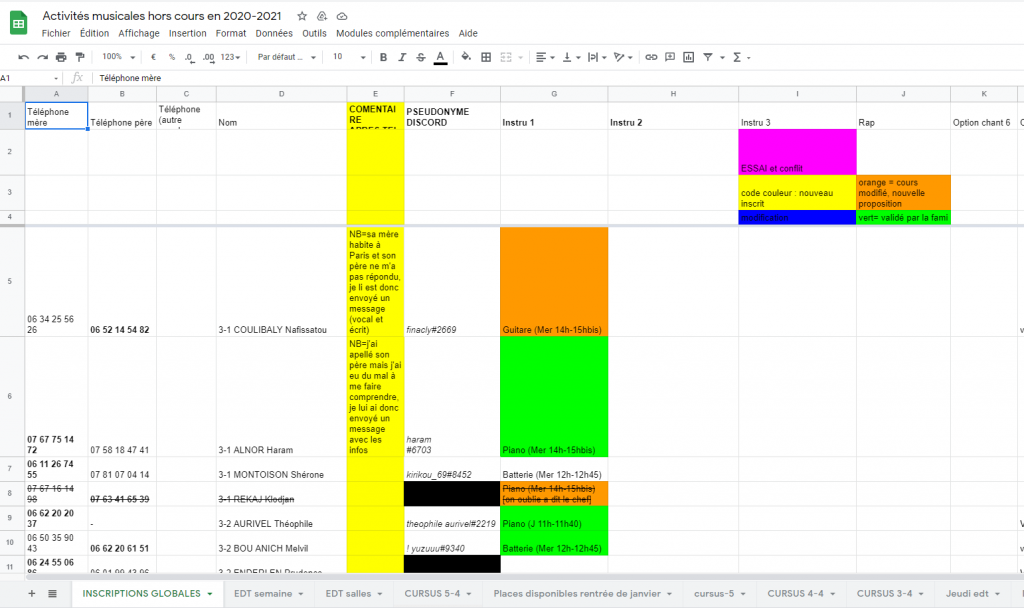Click the print icon

click(x=61, y=57)
